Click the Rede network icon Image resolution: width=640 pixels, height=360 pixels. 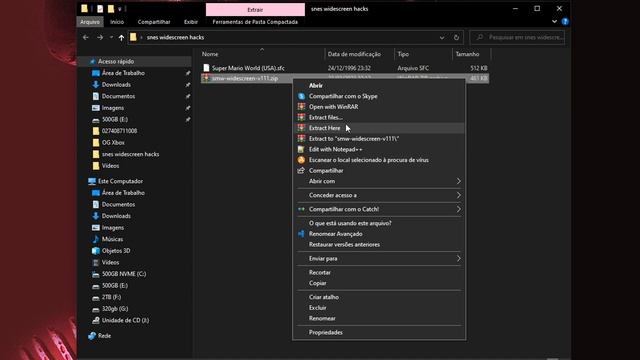click(x=92, y=336)
